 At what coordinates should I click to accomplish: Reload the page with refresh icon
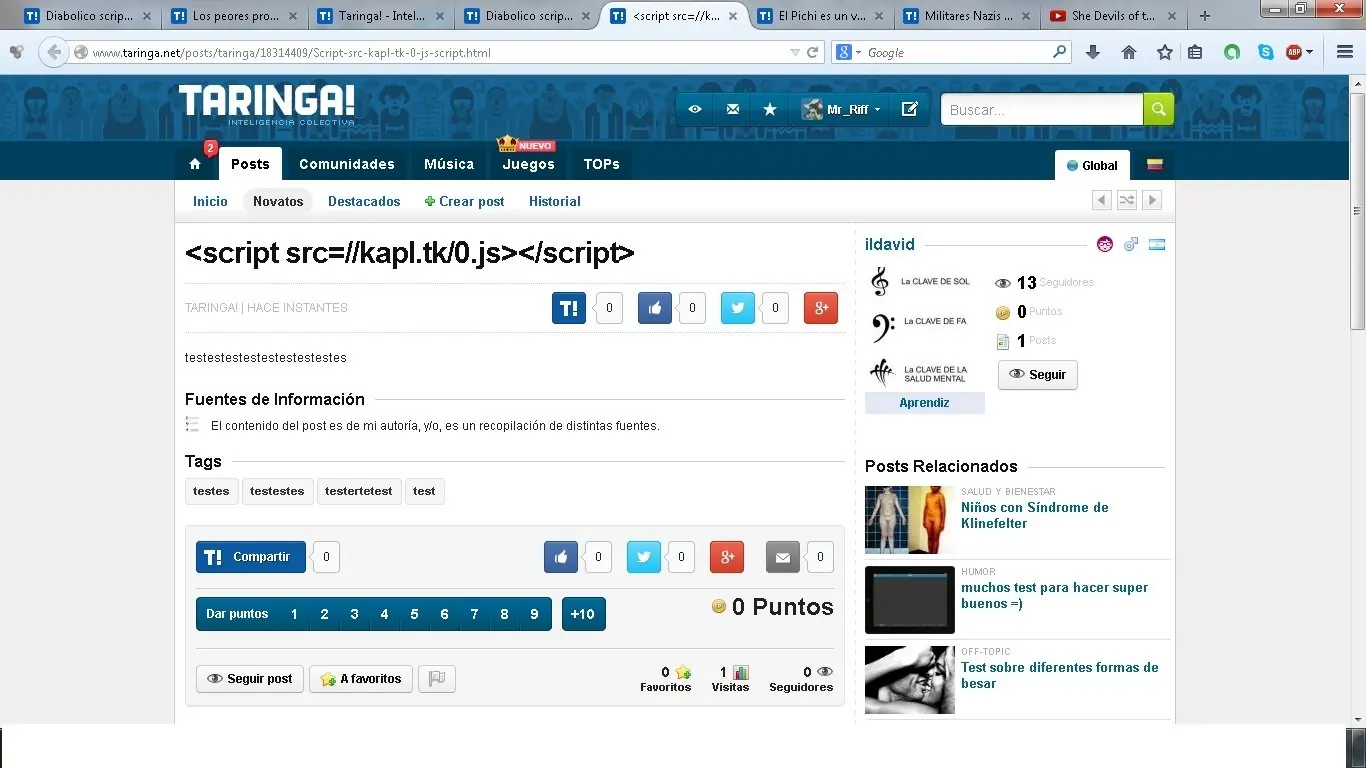(813, 53)
